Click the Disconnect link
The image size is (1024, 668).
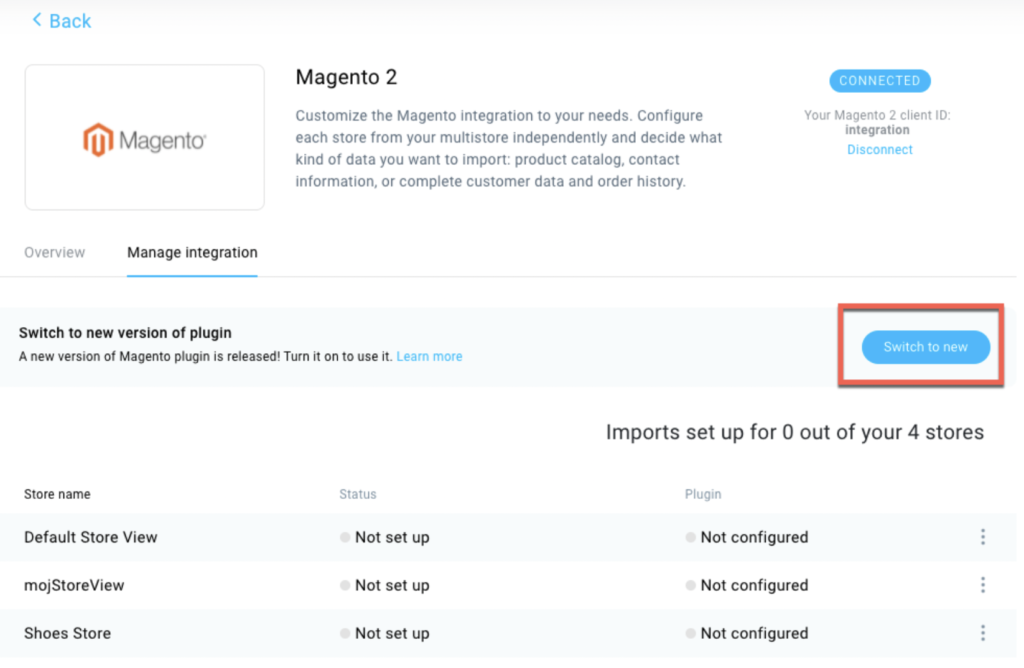click(879, 150)
